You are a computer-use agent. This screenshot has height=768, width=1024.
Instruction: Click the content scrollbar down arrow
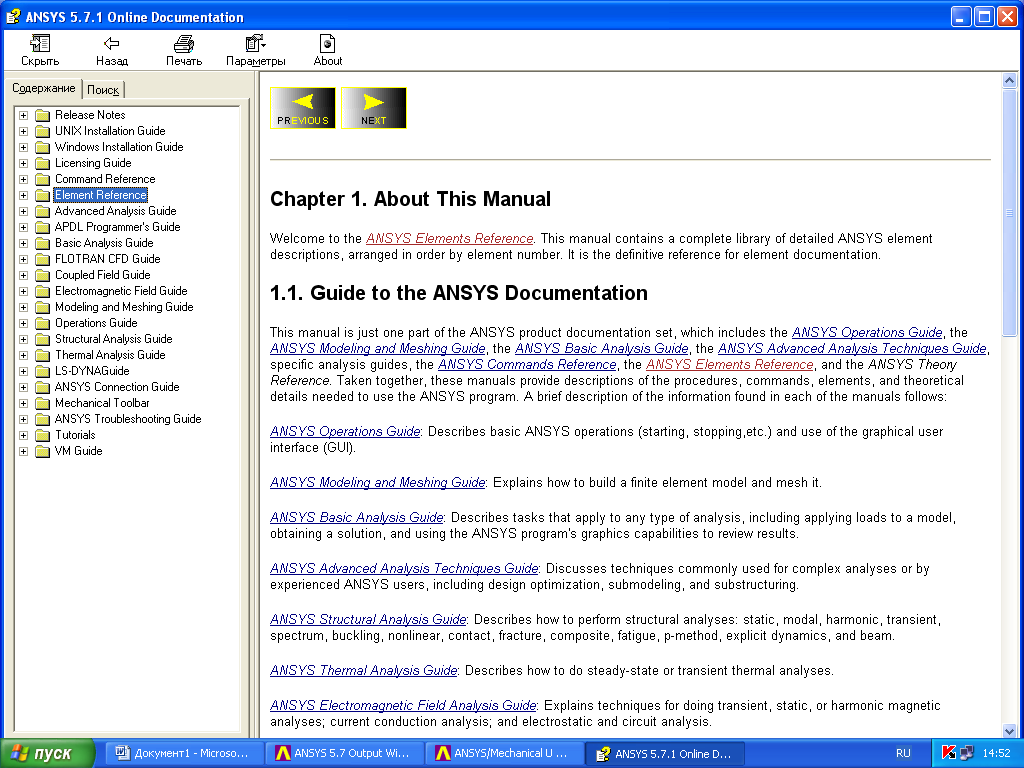[1009, 731]
